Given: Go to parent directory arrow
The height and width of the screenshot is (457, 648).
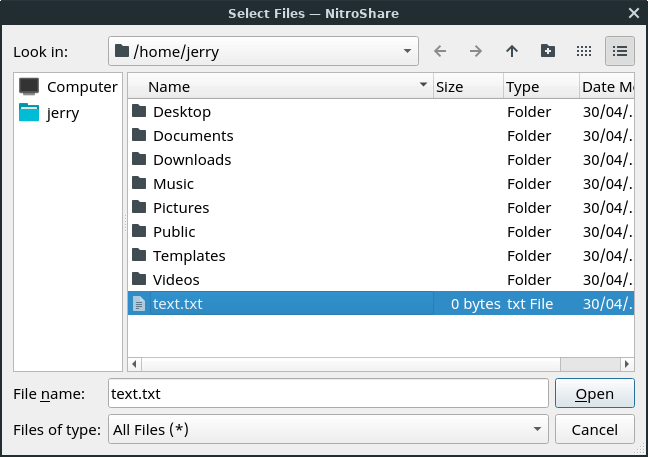Looking at the screenshot, I should pyautogui.click(x=512, y=51).
